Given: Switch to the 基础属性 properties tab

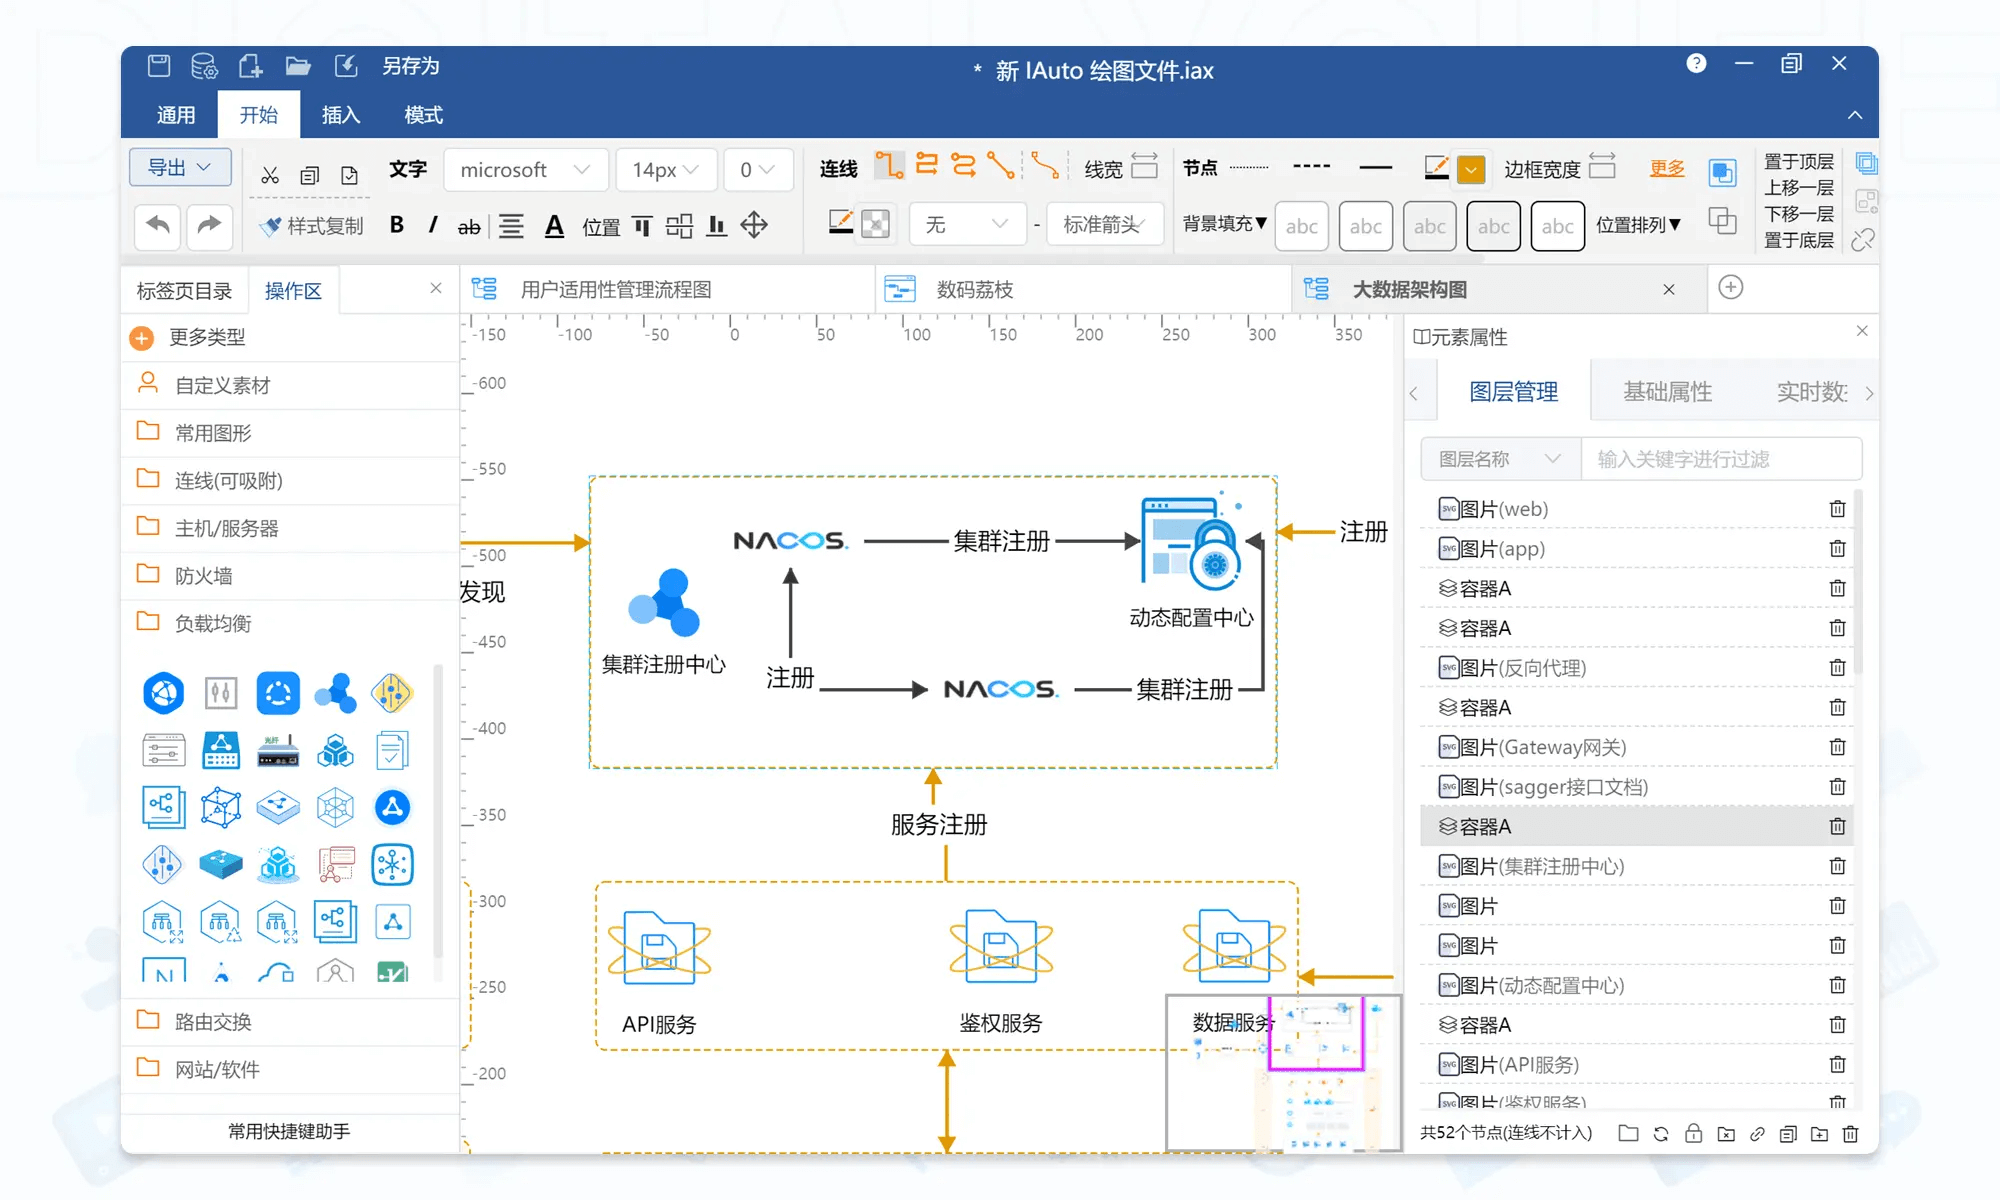Looking at the screenshot, I should 1667,392.
